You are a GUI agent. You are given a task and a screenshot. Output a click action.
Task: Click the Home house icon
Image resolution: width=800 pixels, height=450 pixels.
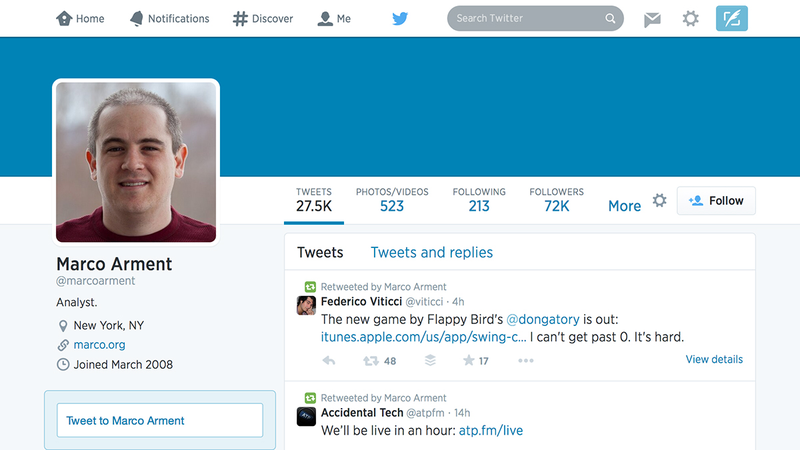click(x=64, y=19)
